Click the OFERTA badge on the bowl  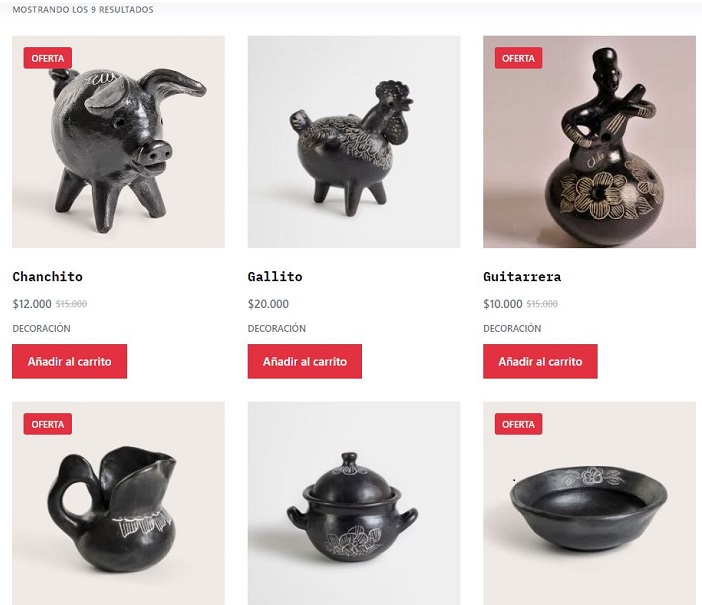518,424
